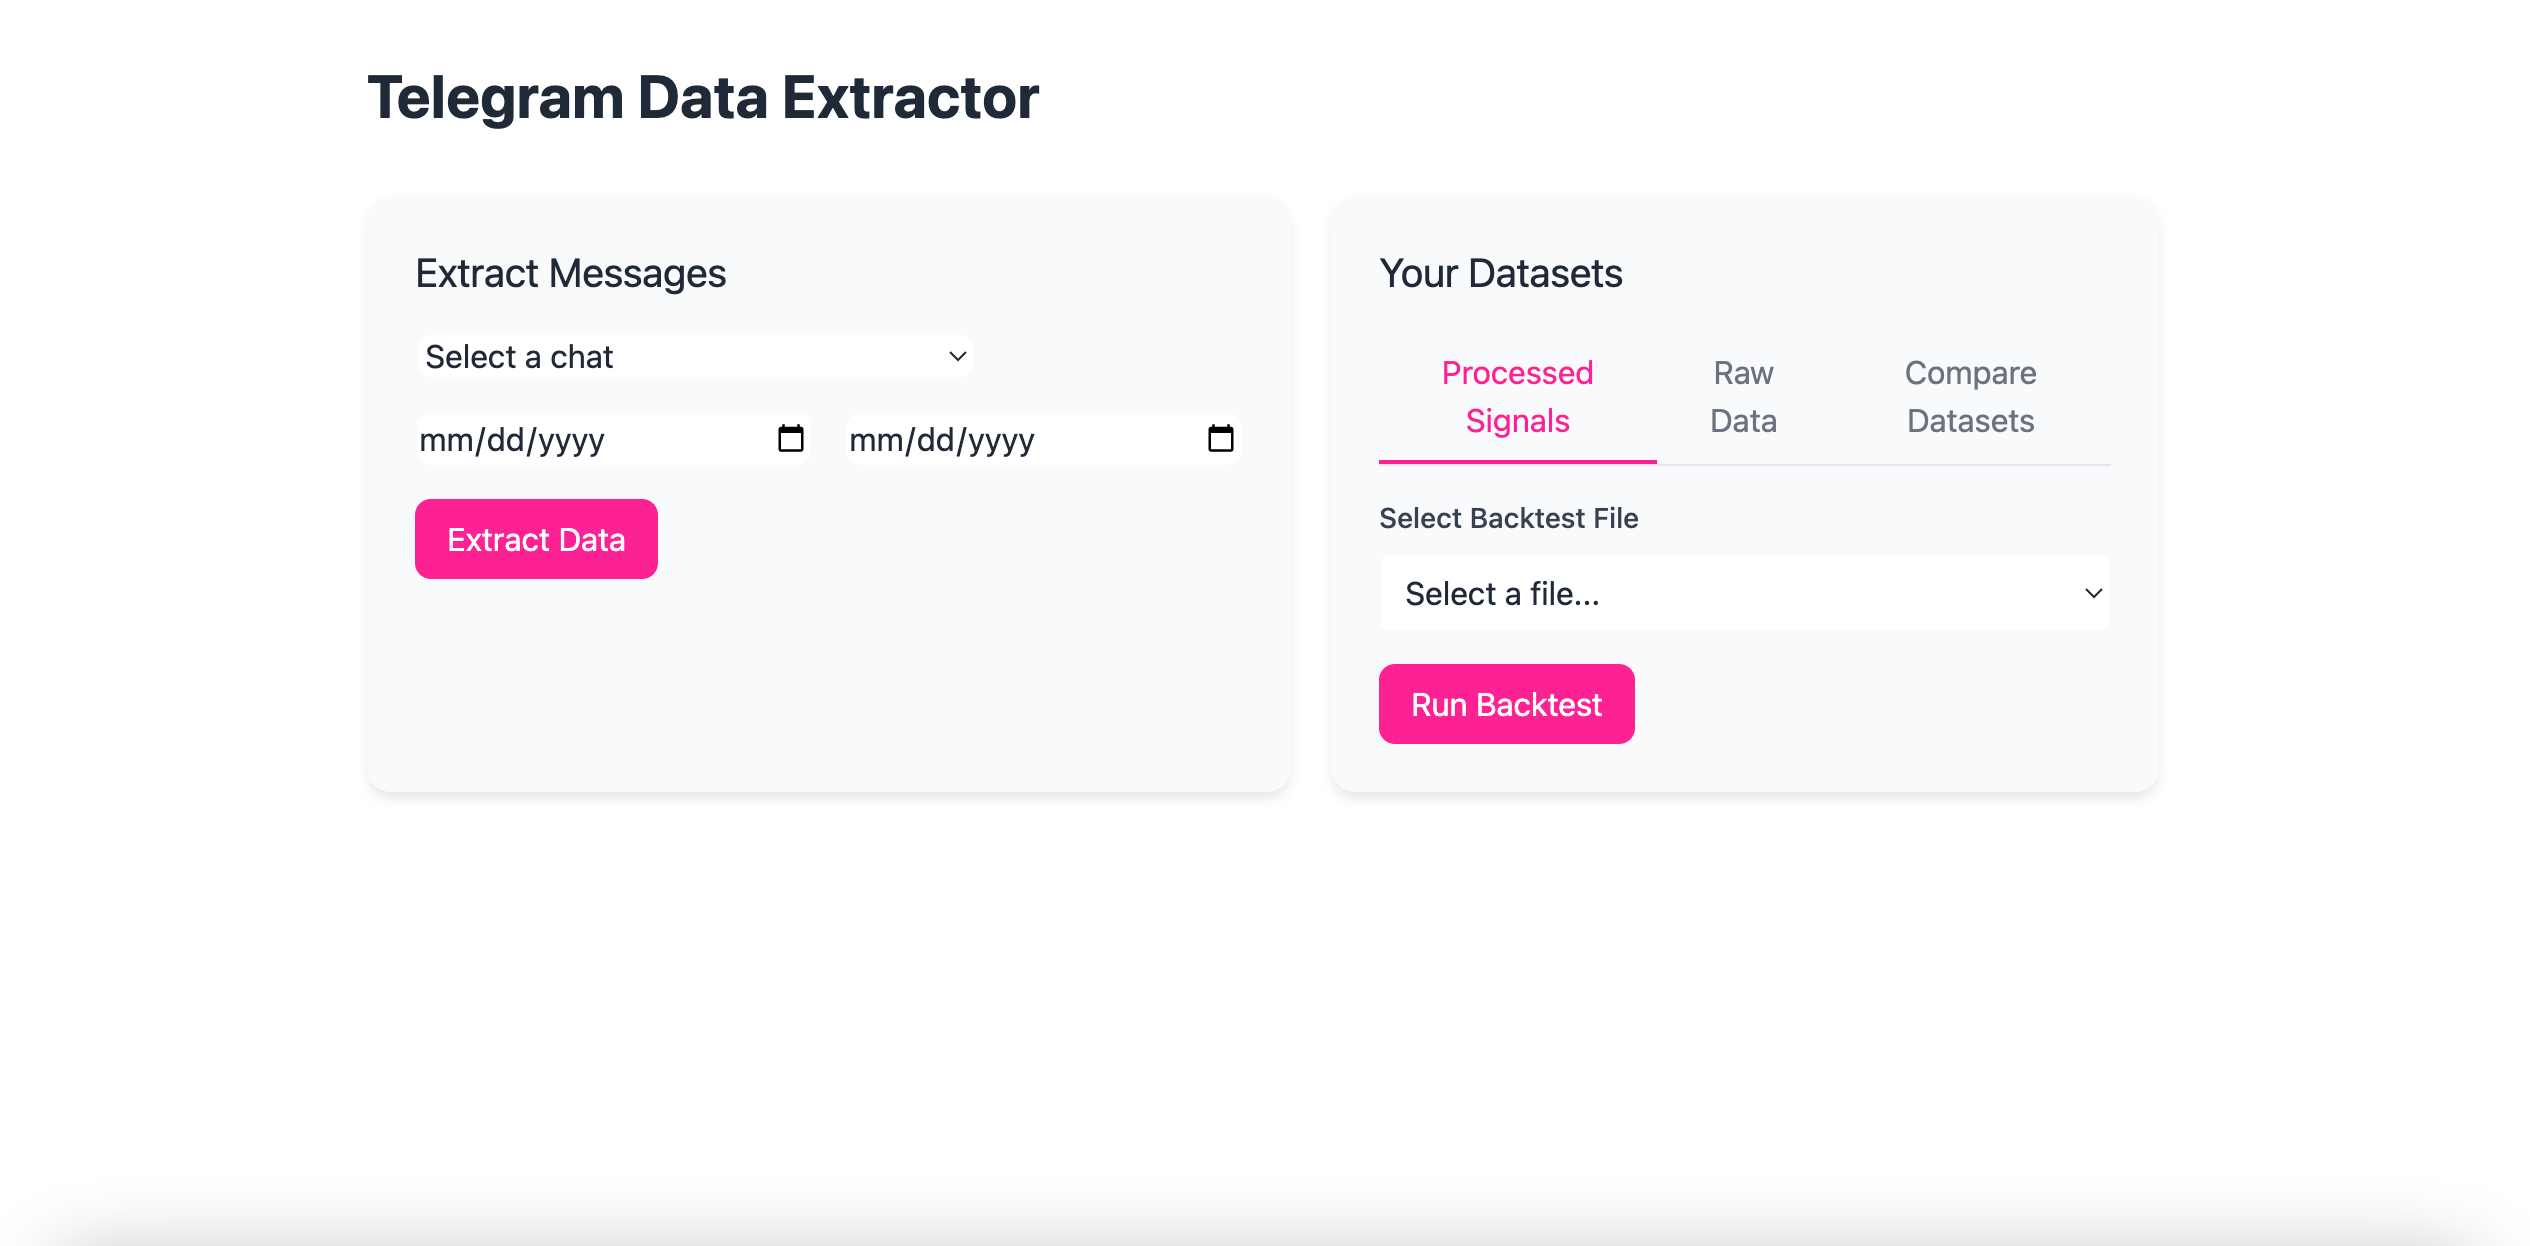The width and height of the screenshot is (2530, 1246).
Task: Click the 'Telegram Data Extractor' page title
Action: point(703,98)
